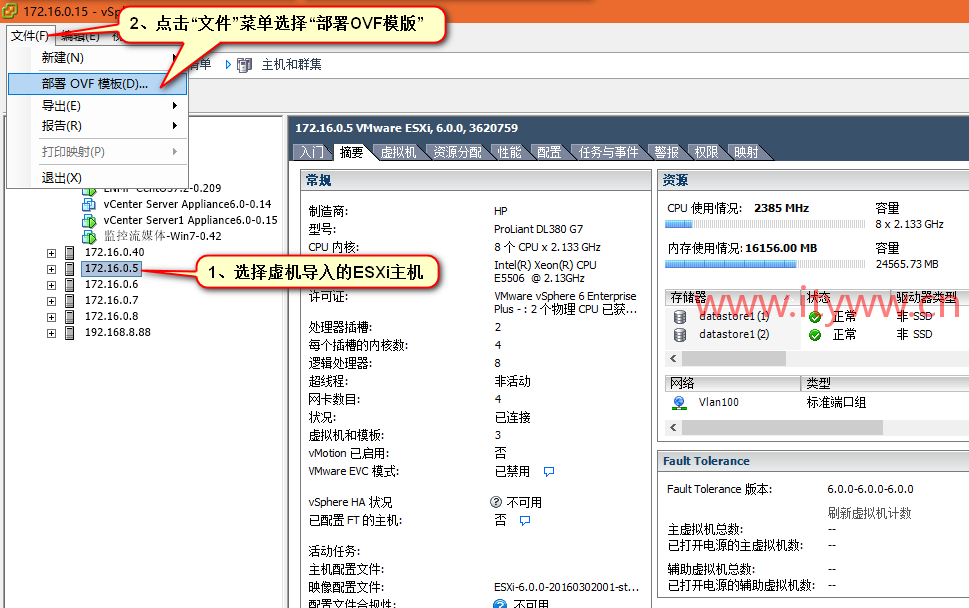
Task: Sort by the 存储器 column header
Action: click(x=733, y=297)
